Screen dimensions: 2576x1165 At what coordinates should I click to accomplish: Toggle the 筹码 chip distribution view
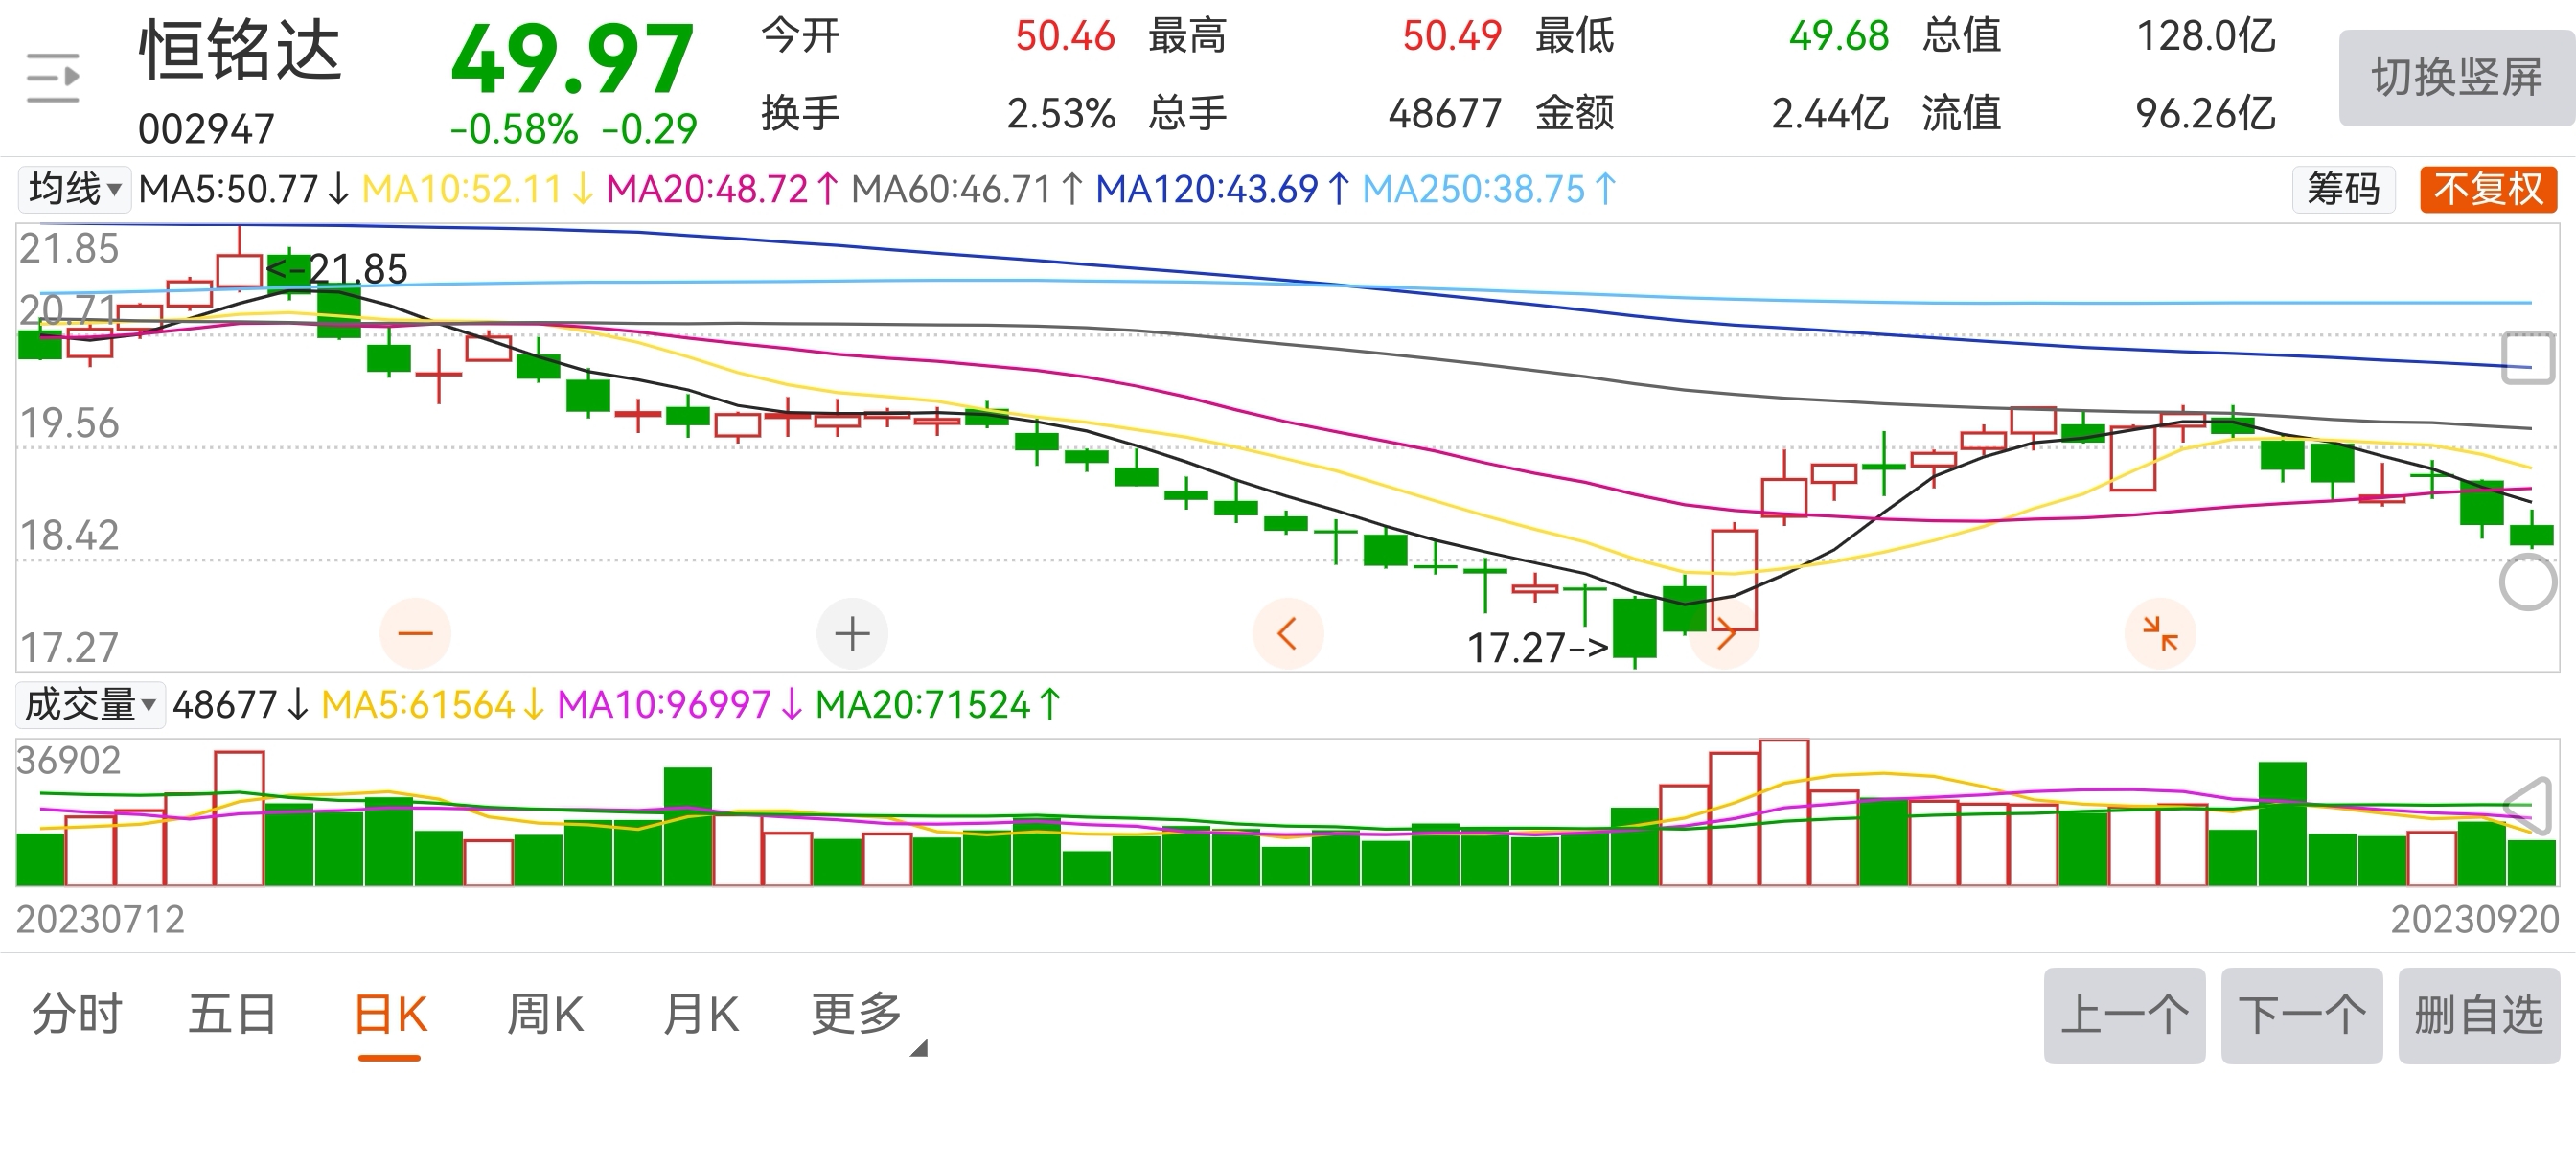(2342, 189)
